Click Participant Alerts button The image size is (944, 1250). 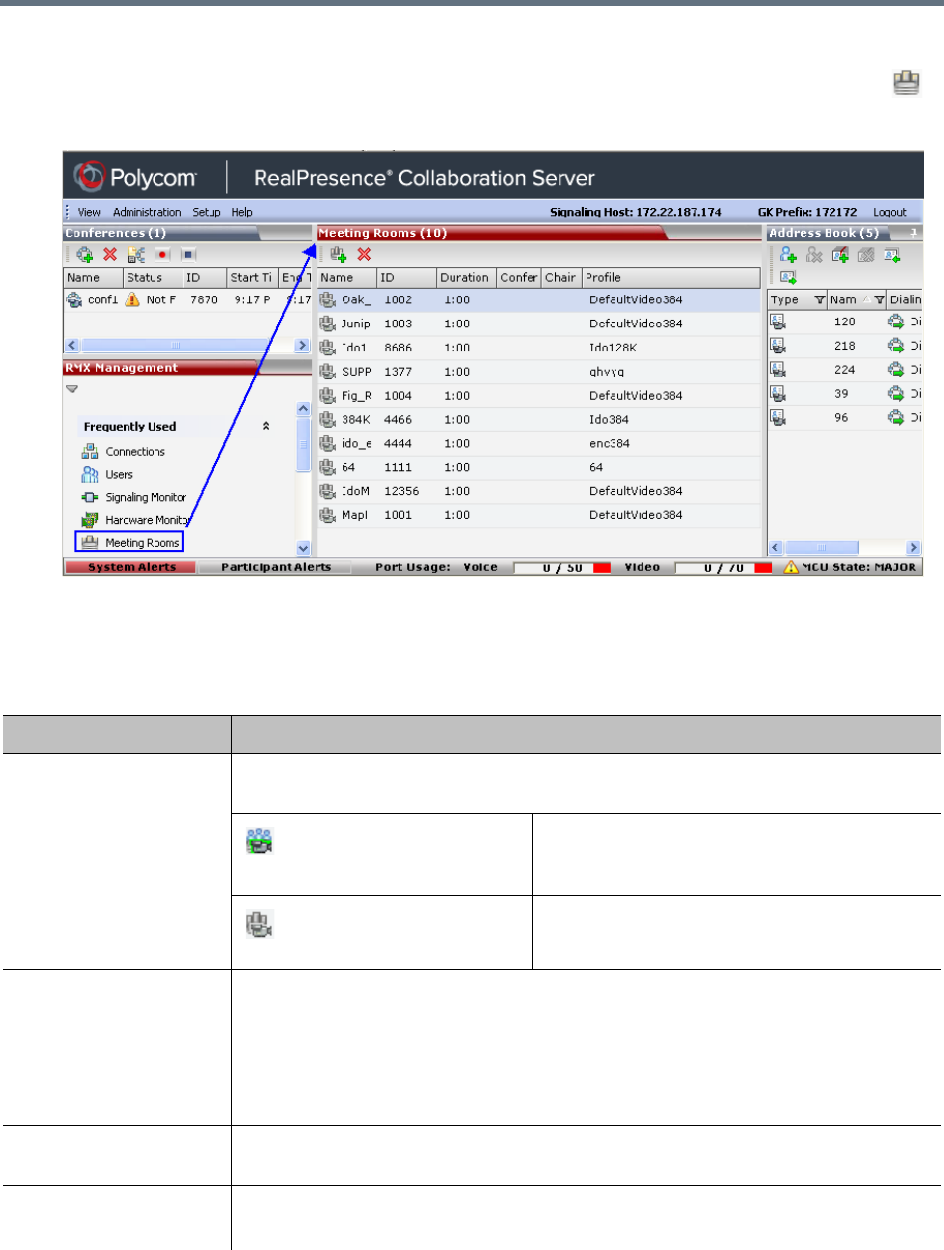pos(276,568)
